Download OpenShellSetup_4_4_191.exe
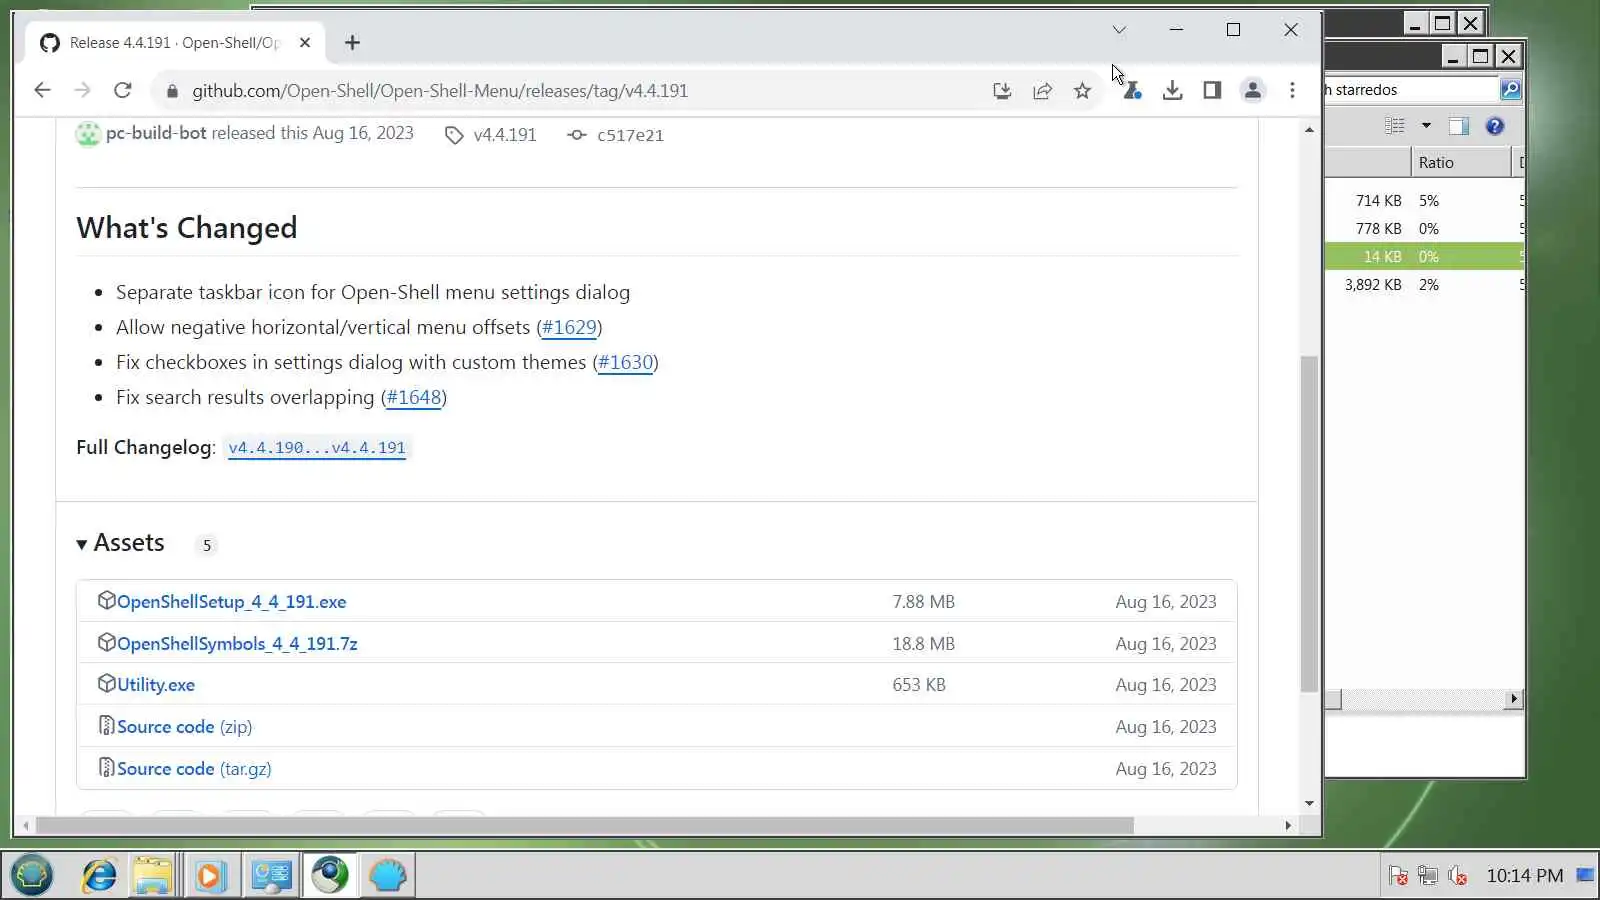The height and width of the screenshot is (900, 1600). click(232, 602)
